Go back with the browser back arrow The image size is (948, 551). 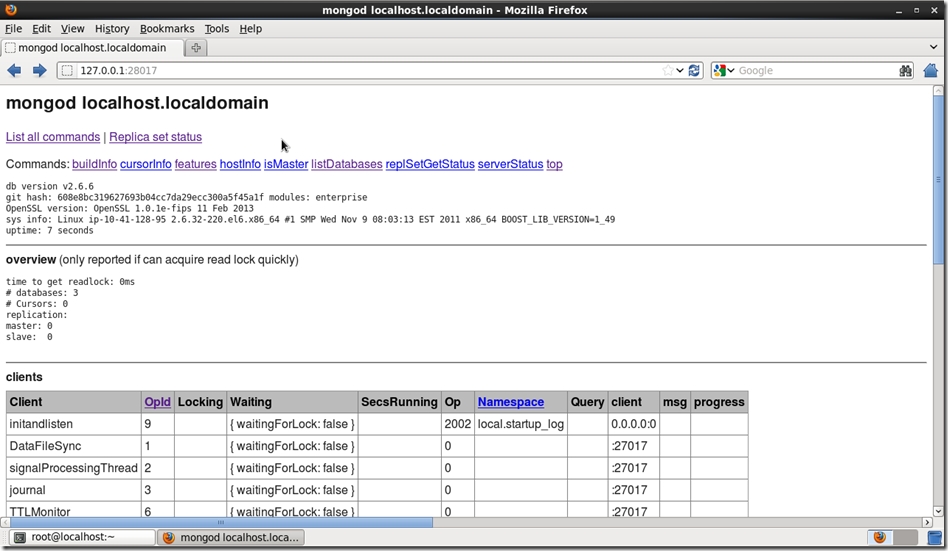[x=15, y=71]
